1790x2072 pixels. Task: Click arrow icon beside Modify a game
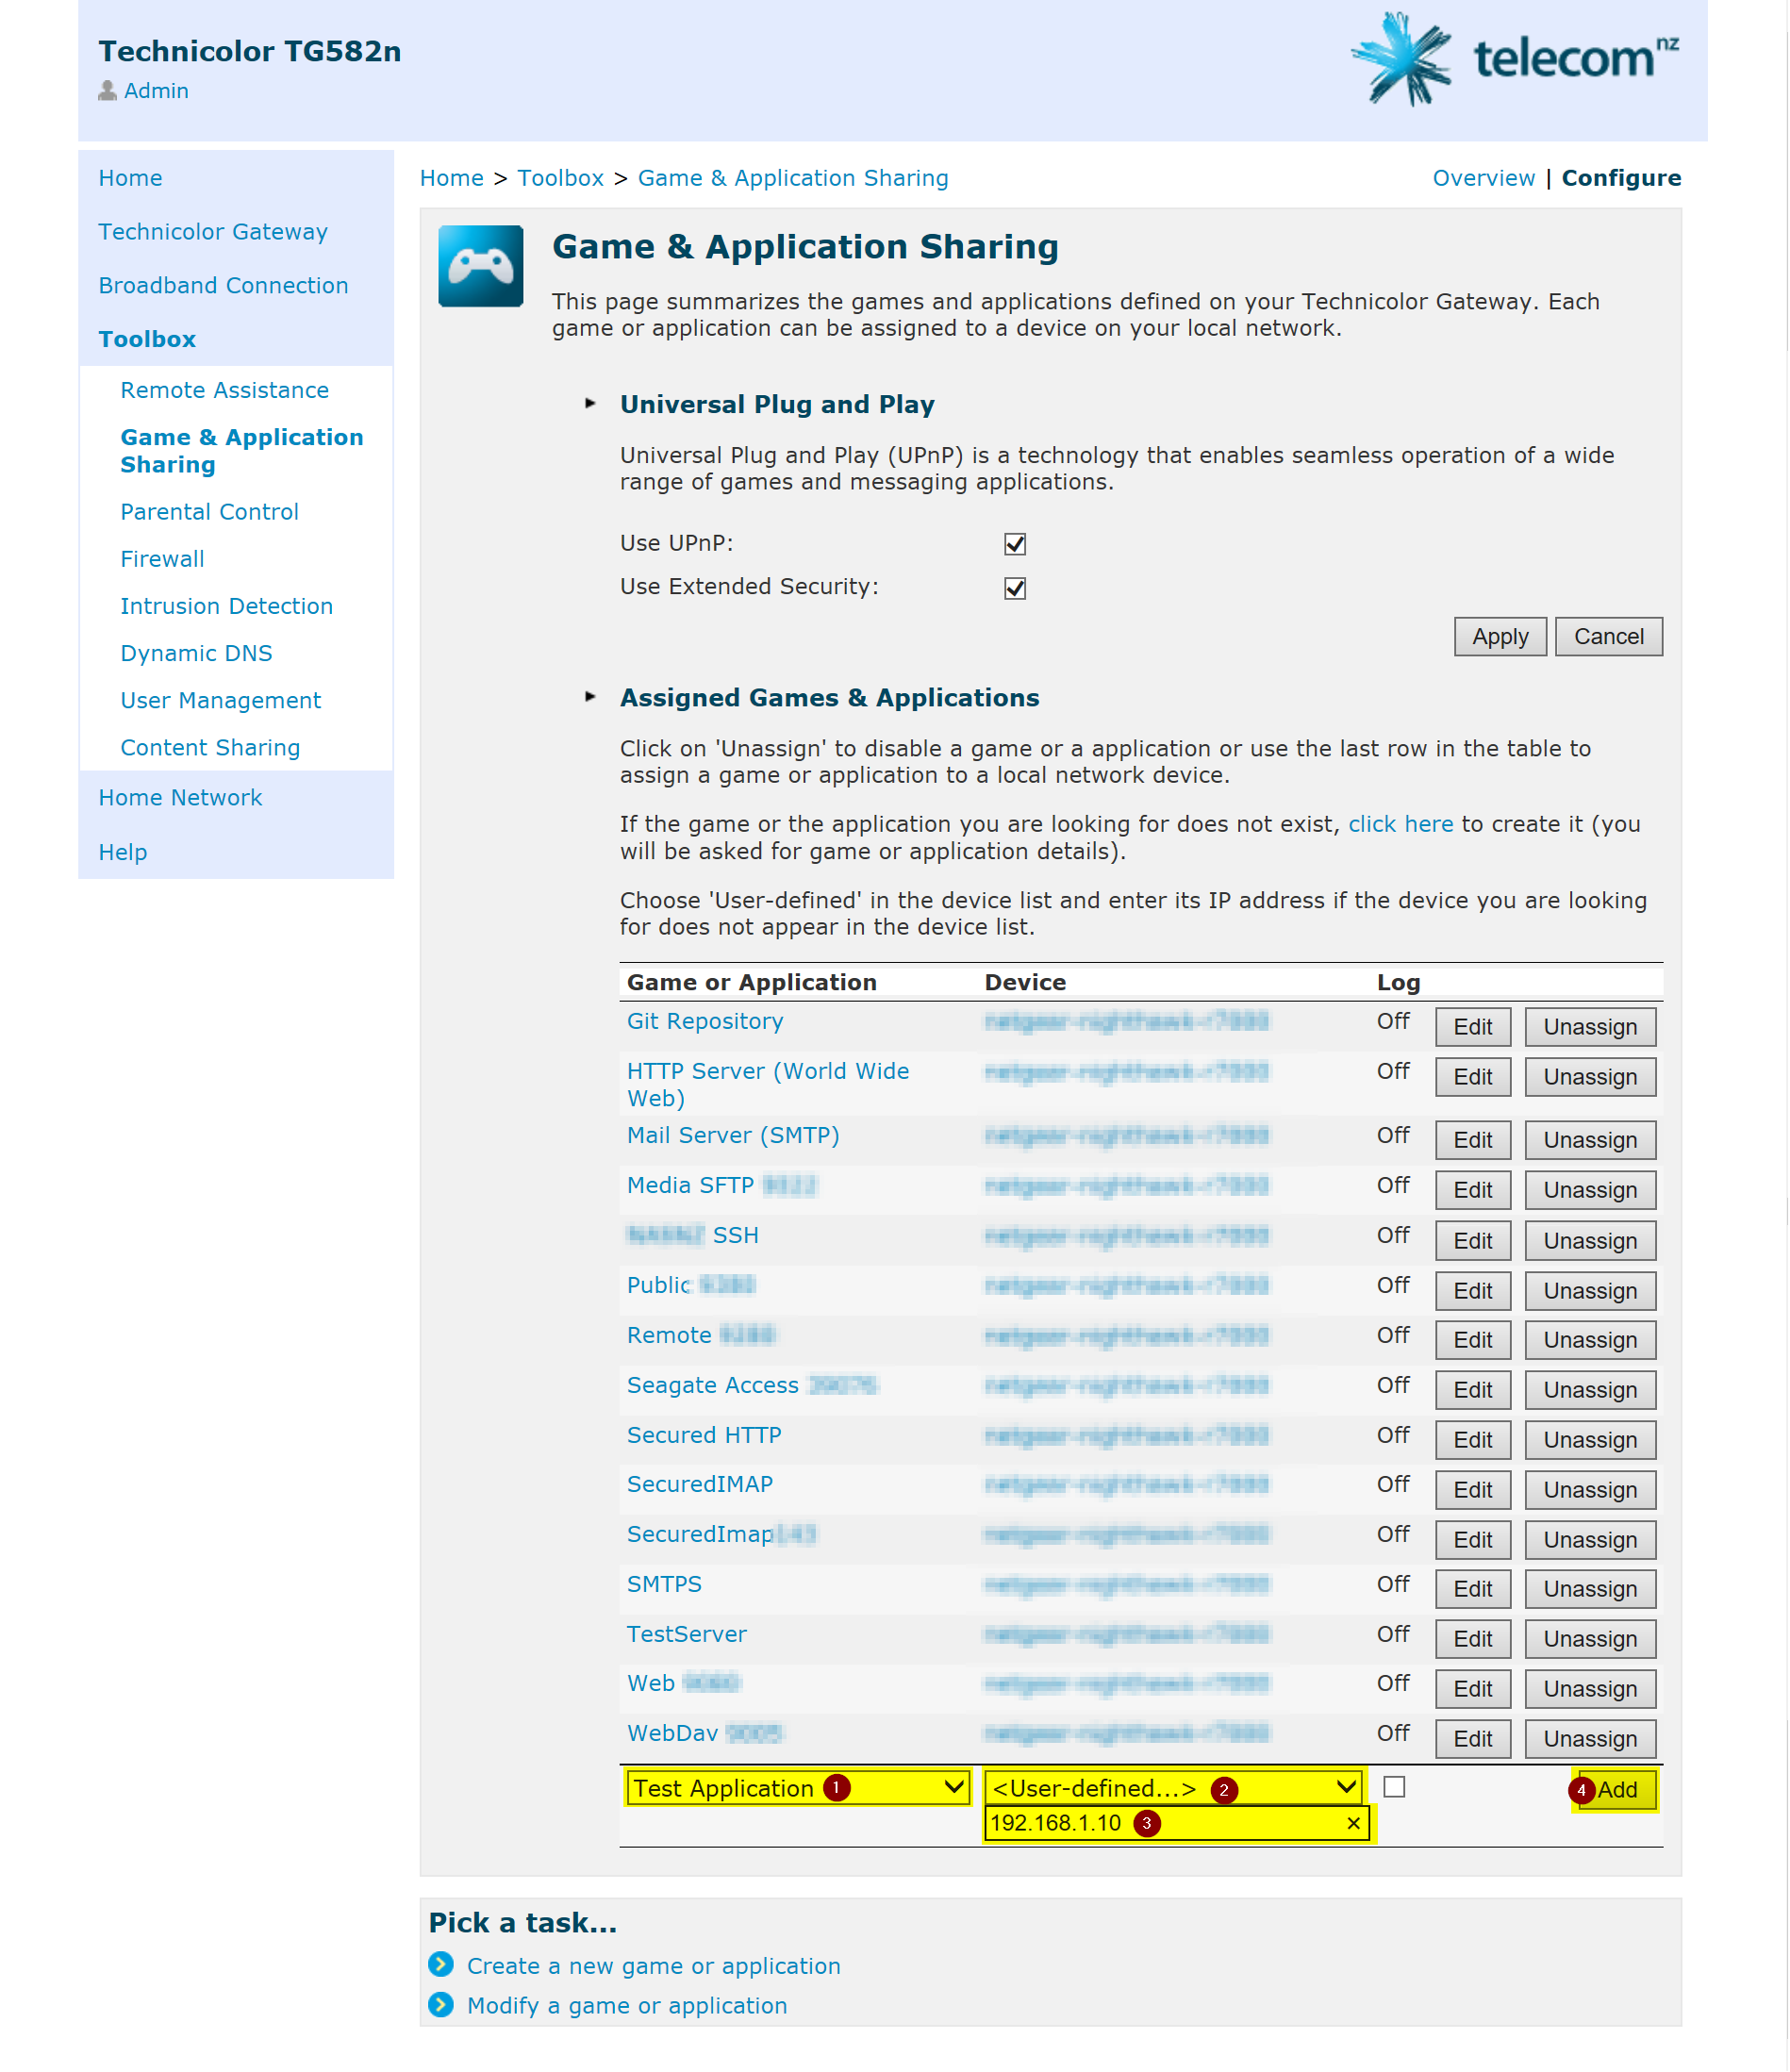tap(441, 2005)
